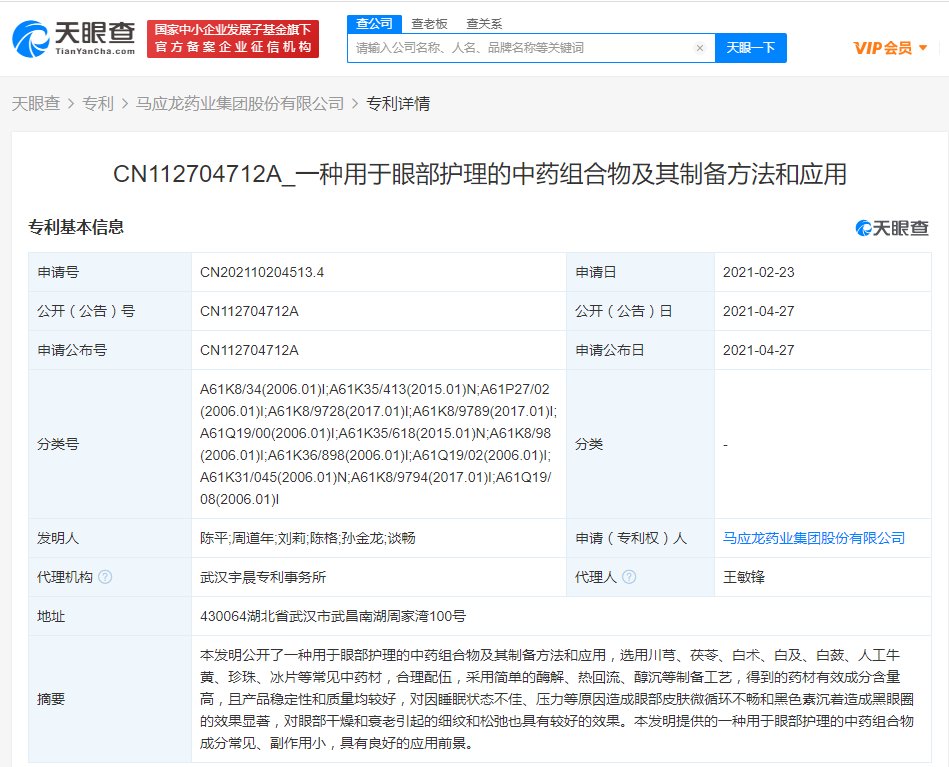Screen dimensions: 949x767
Task: Select the 查公司 search tab
Action: (374, 24)
